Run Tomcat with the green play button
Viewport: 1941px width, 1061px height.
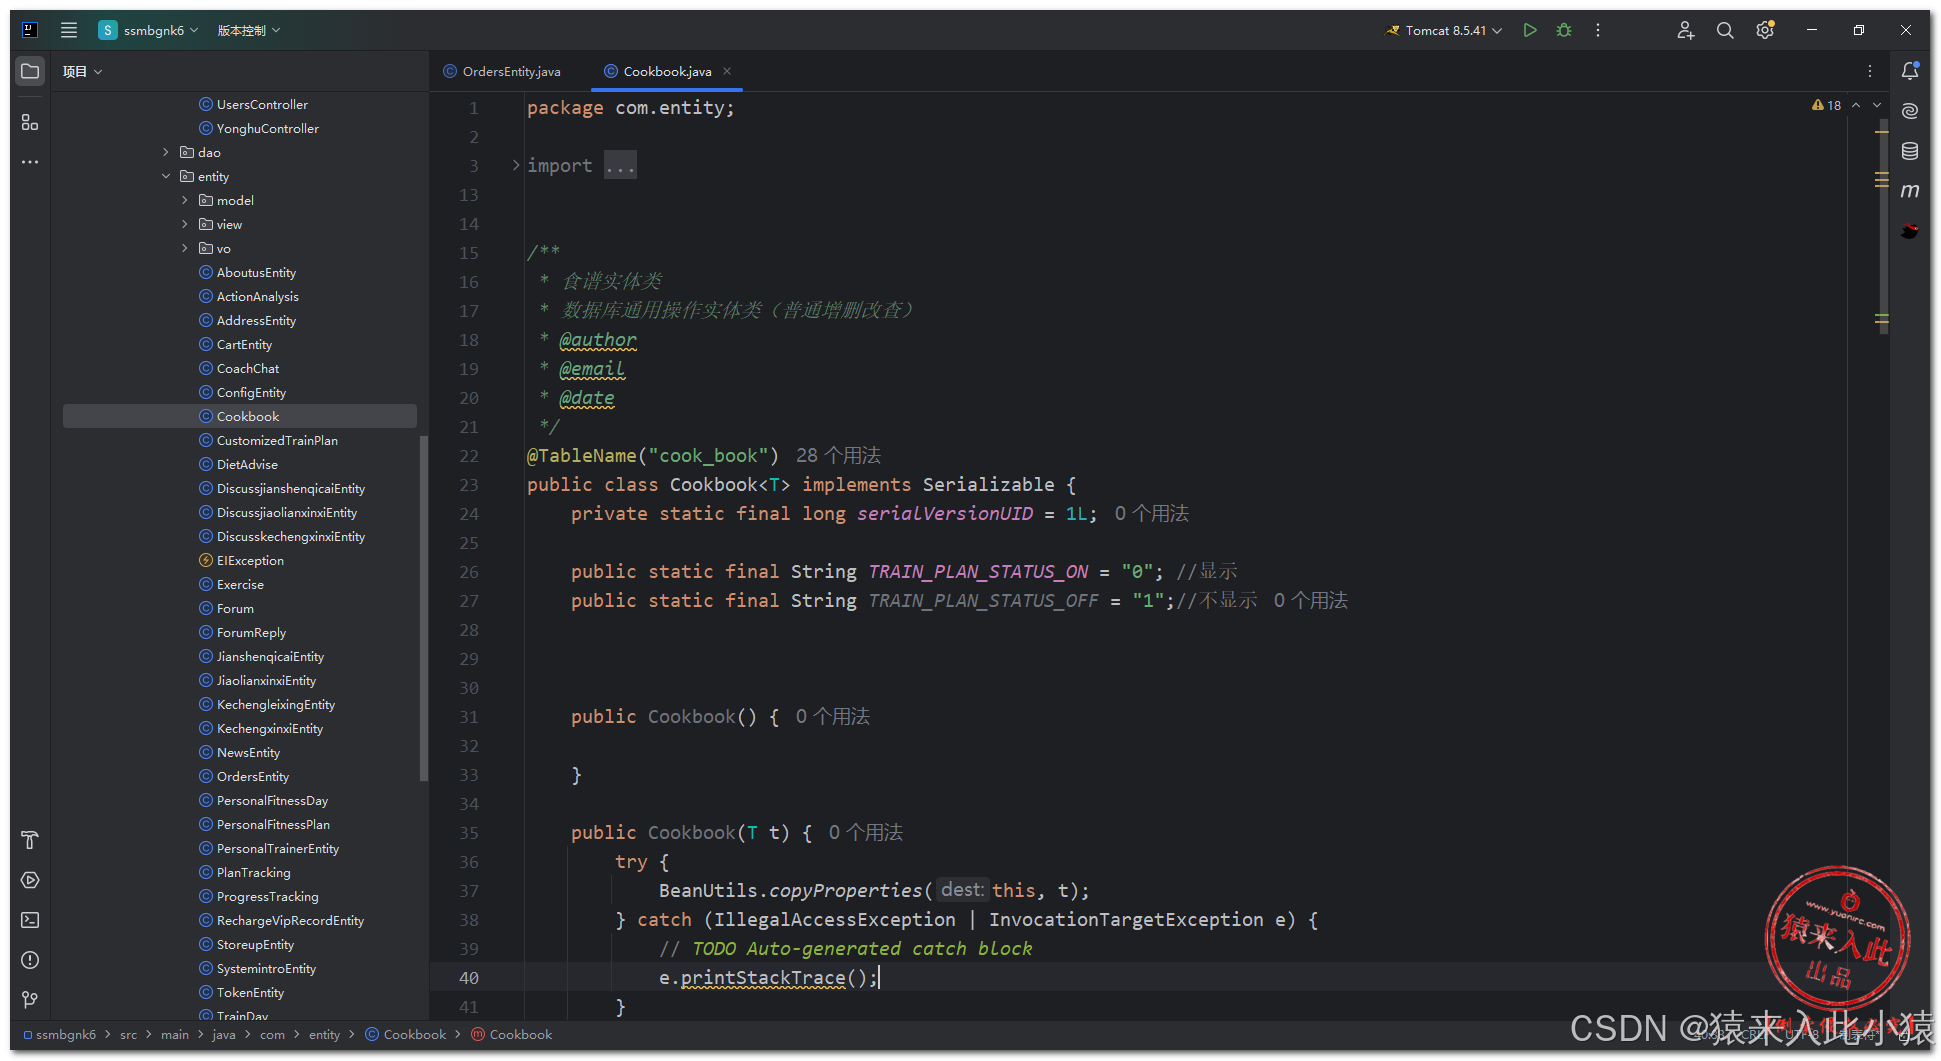[x=1529, y=30]
